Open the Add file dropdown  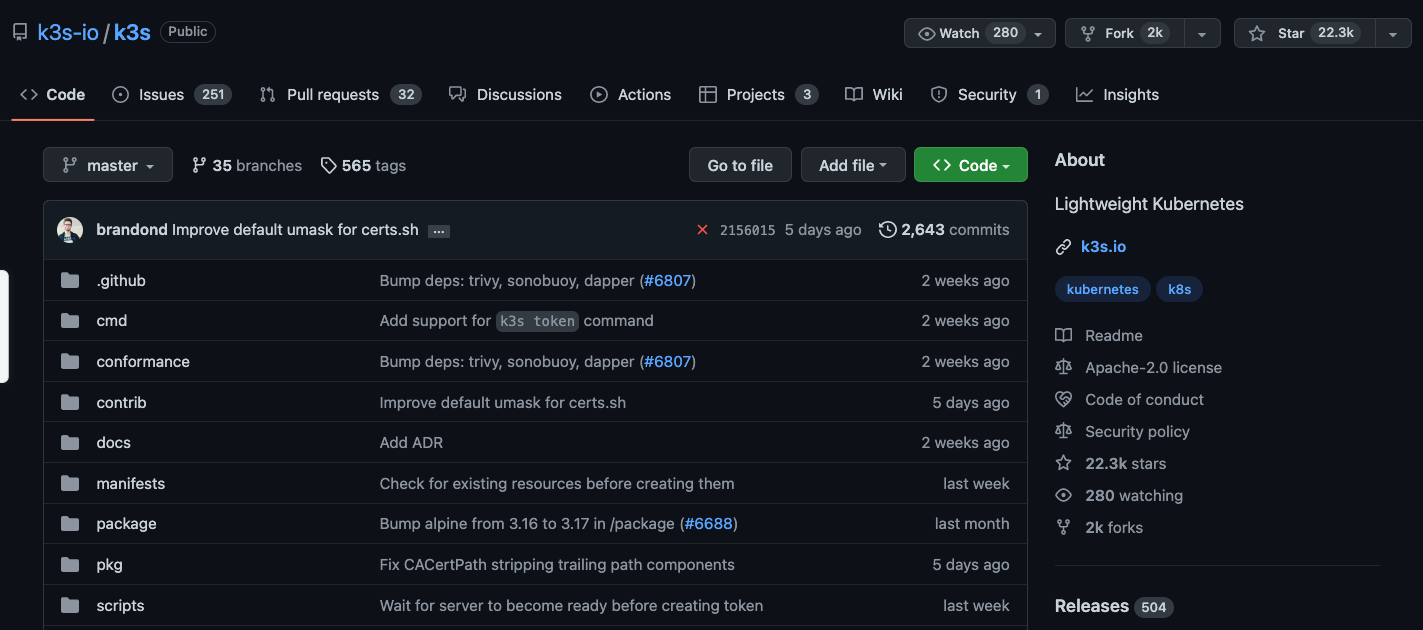tap(853, 165)
